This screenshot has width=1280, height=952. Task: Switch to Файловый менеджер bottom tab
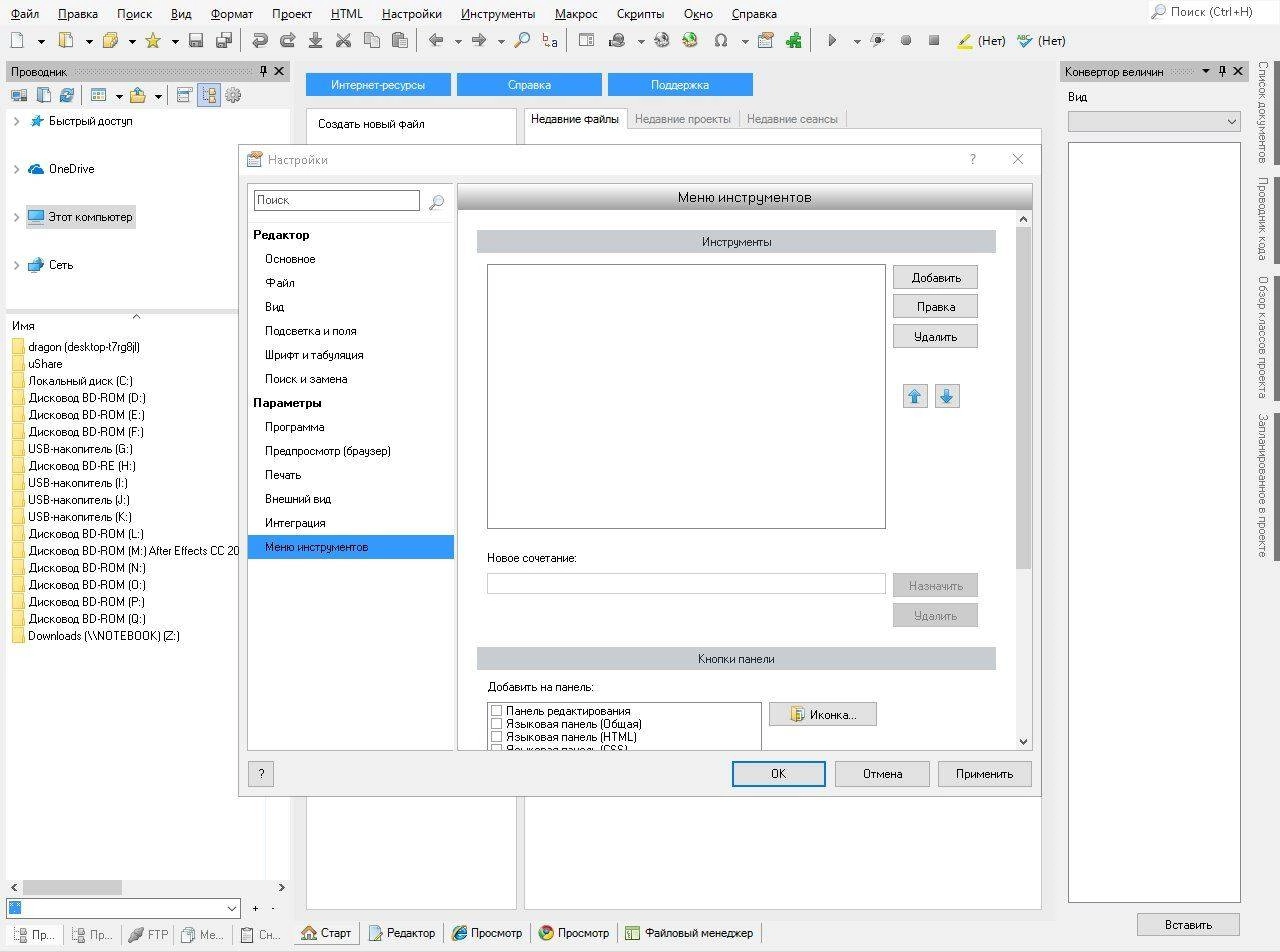click(x=689, y=933)
